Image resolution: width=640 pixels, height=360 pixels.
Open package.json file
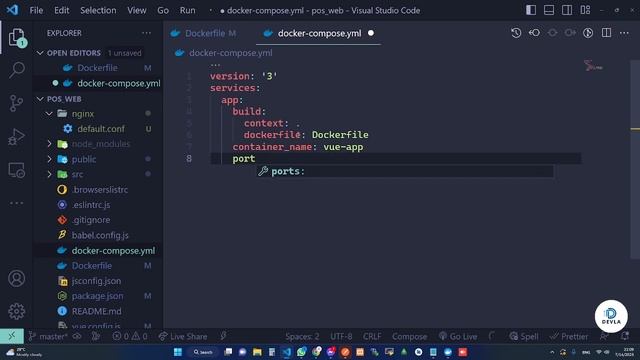click(98, 296)
